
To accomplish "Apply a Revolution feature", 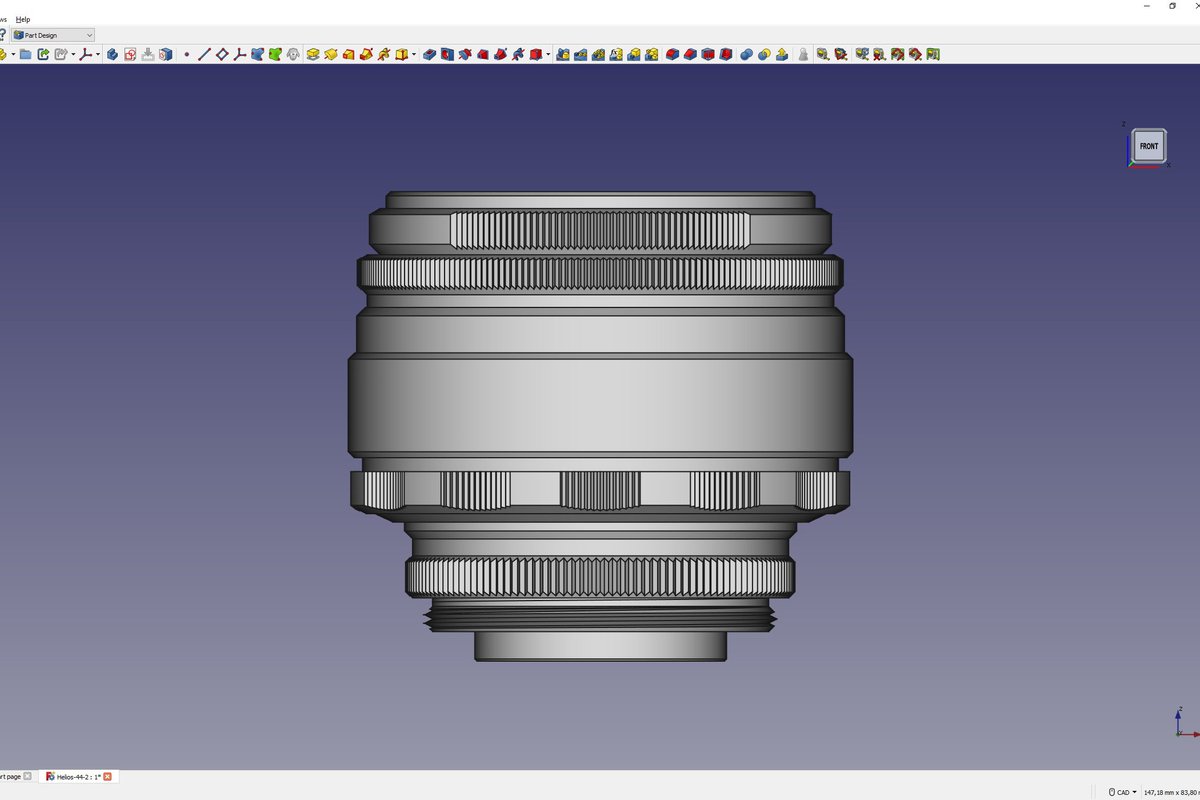I will click(x=330, y=55).
